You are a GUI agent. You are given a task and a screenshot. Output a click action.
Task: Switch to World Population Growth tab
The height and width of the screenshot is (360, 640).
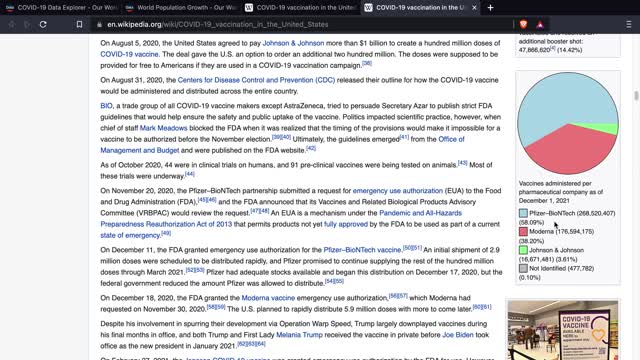tap(181, 7)
